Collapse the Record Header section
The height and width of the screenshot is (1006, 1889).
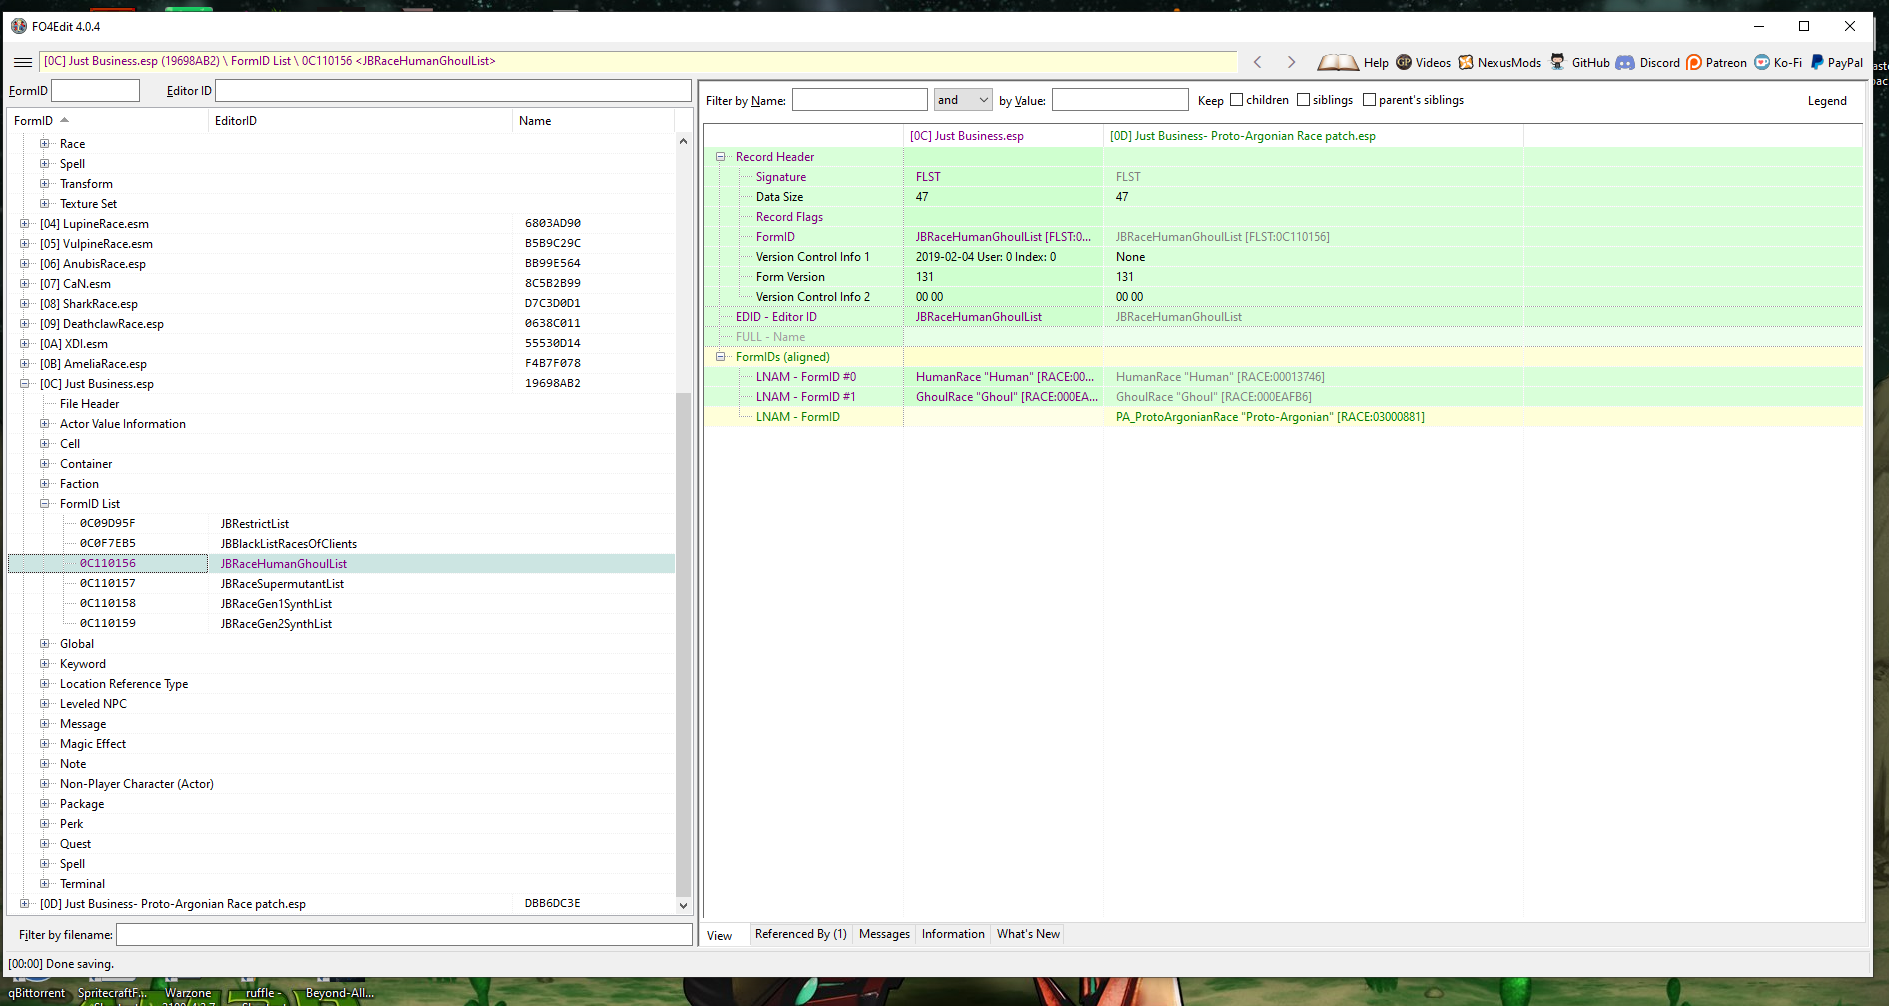(720, 157)
